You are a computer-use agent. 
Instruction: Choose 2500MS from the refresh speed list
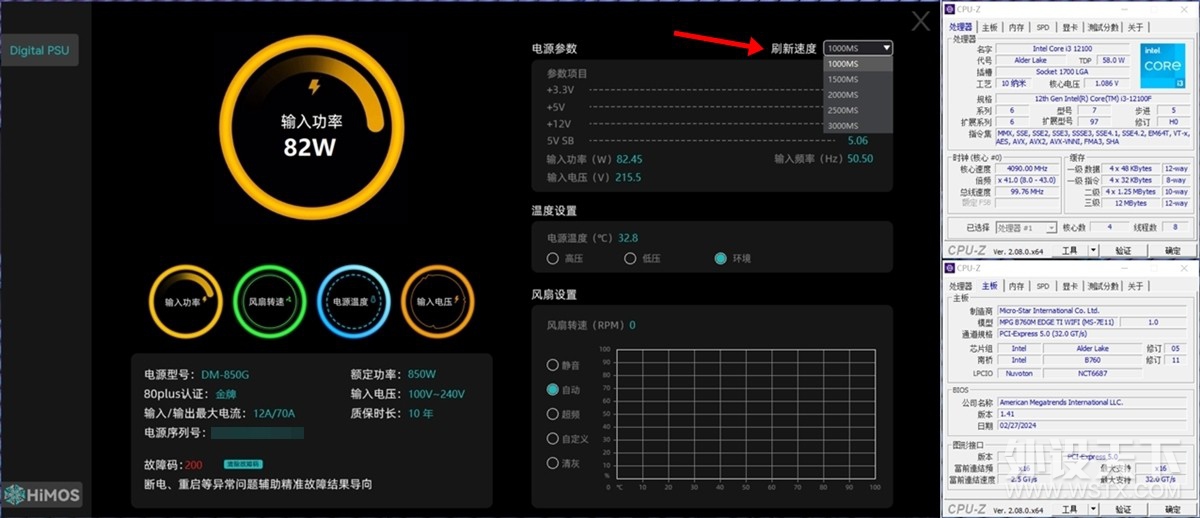[858, 110]
